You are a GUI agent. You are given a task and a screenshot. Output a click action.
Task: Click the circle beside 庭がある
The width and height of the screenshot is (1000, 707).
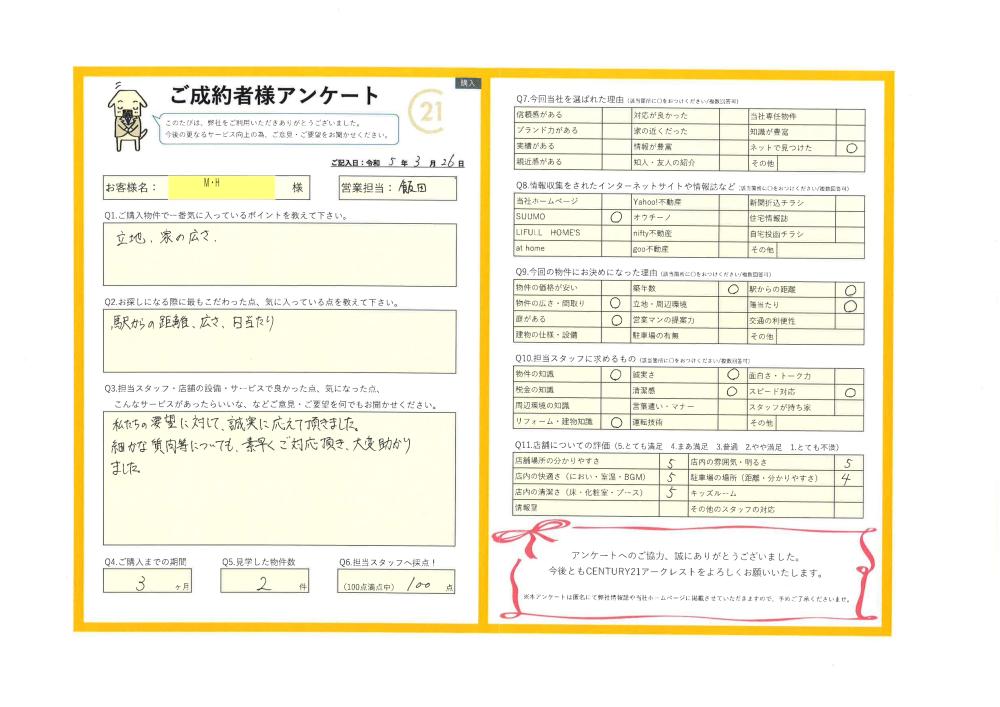coord(616,320)
